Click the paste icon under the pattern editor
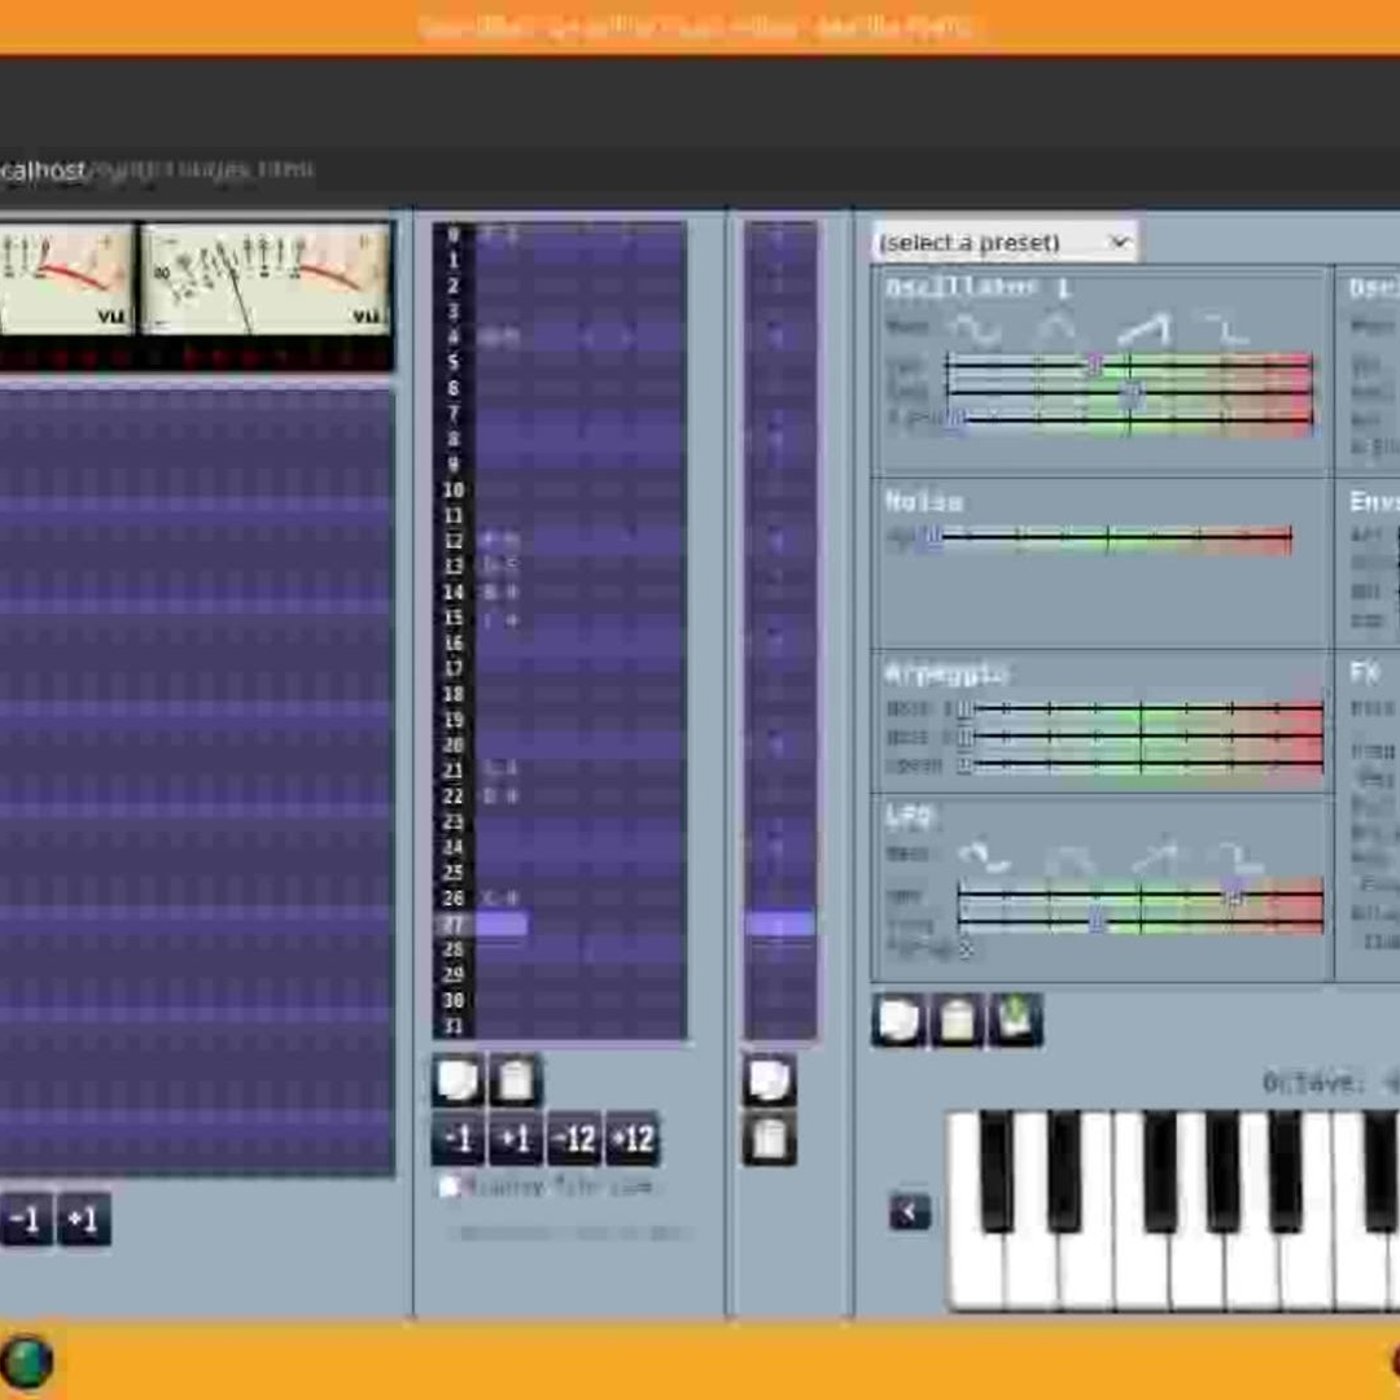The height and width of the screenshot is (1400, 1400). pos(516,1080)
